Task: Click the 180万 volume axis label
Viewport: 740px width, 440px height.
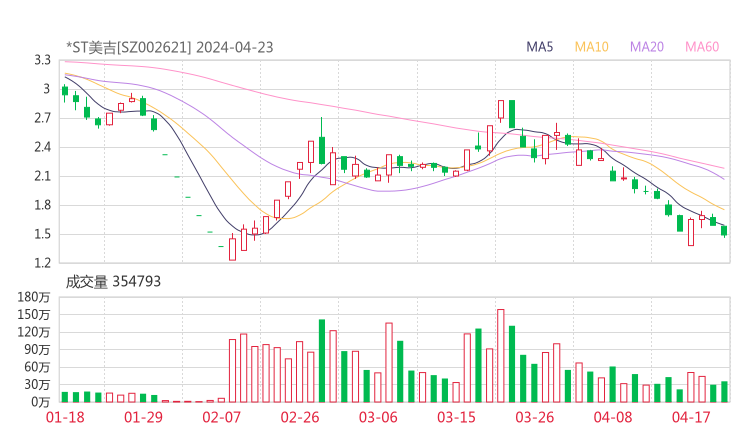Action: [x=34, y=297]
